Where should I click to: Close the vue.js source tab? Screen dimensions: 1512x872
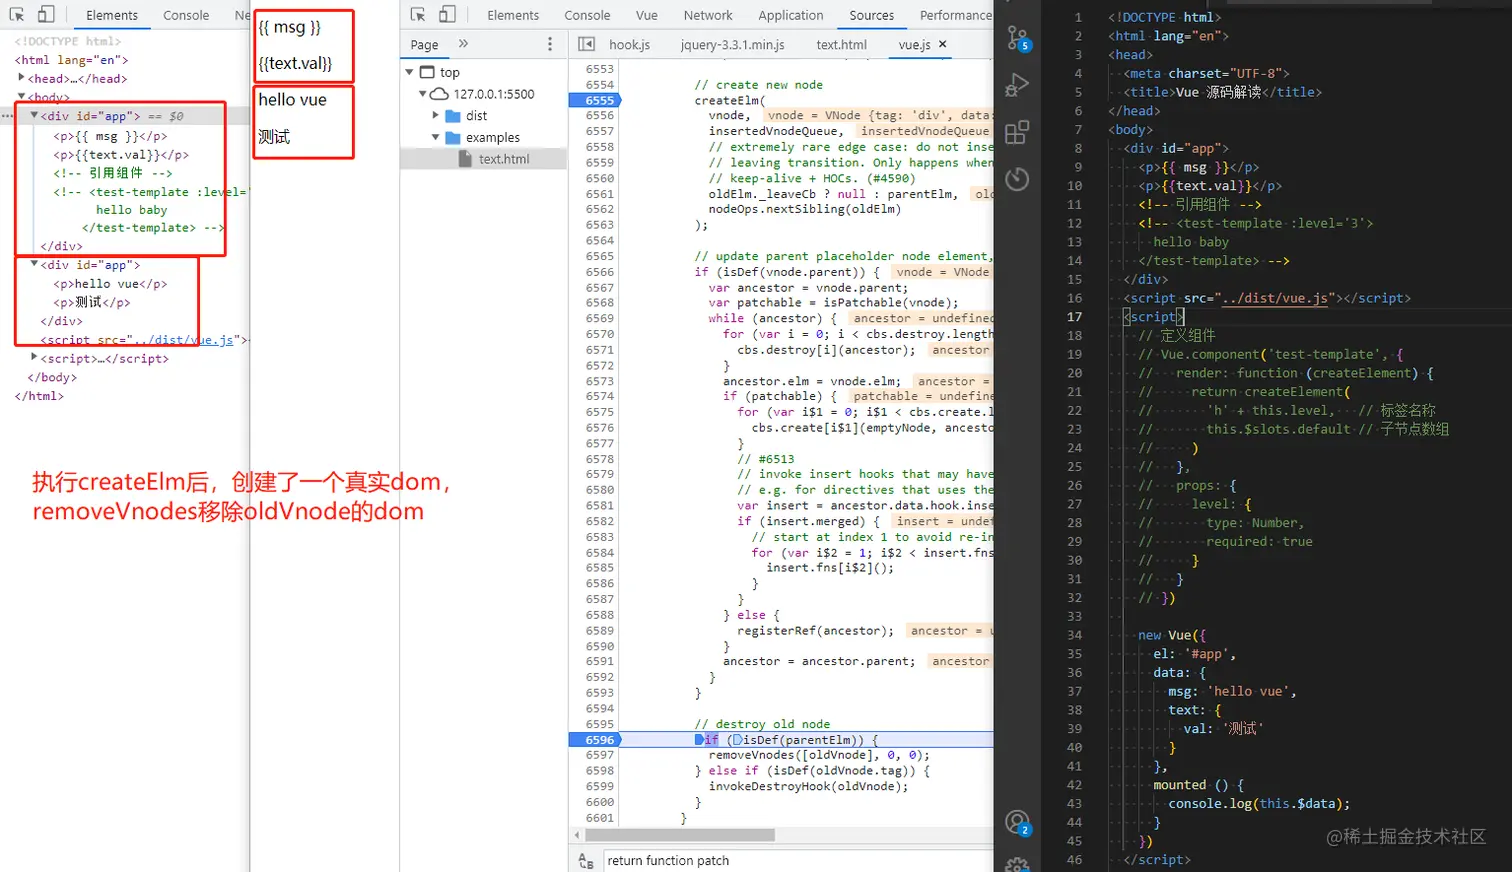pyautogui.click(x=942, y=44)
